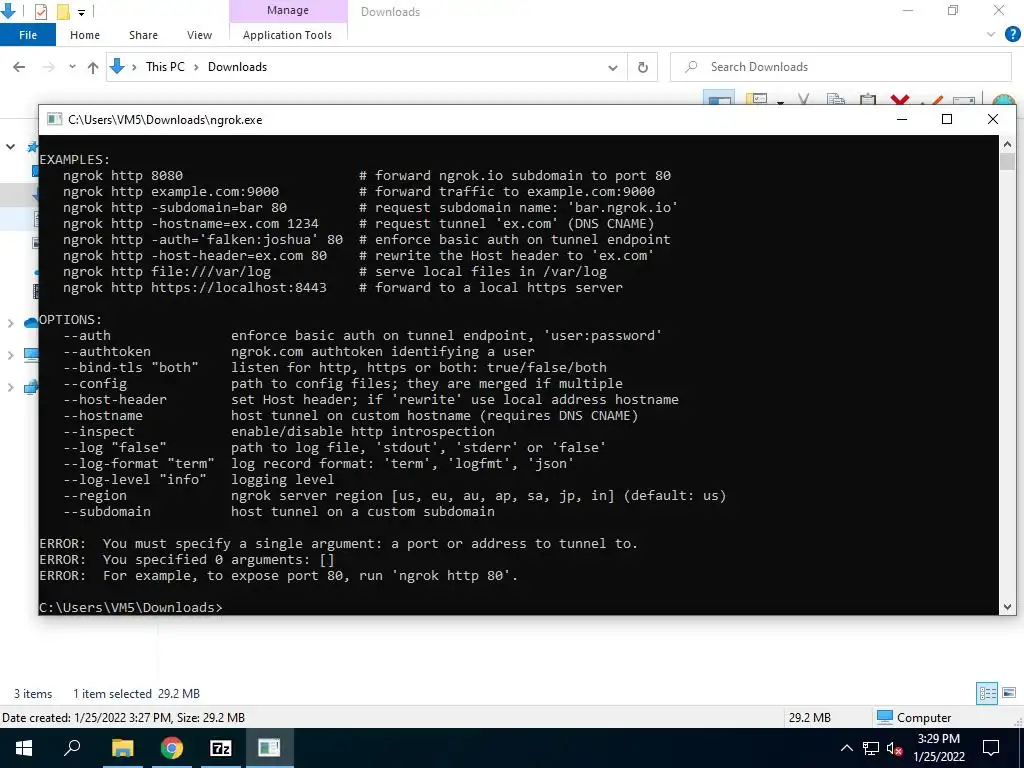1024x768 pixels.
Task: Click the console app taskbar button
Action: point(269,748)
